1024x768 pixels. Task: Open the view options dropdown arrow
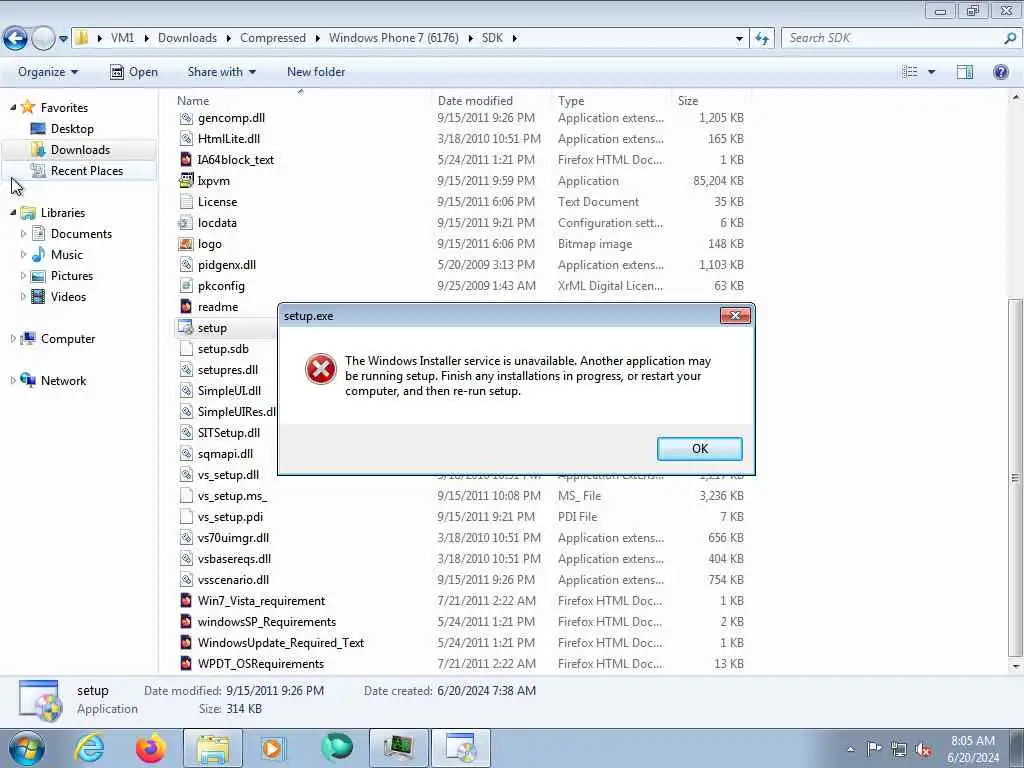[x=931, y=72]
